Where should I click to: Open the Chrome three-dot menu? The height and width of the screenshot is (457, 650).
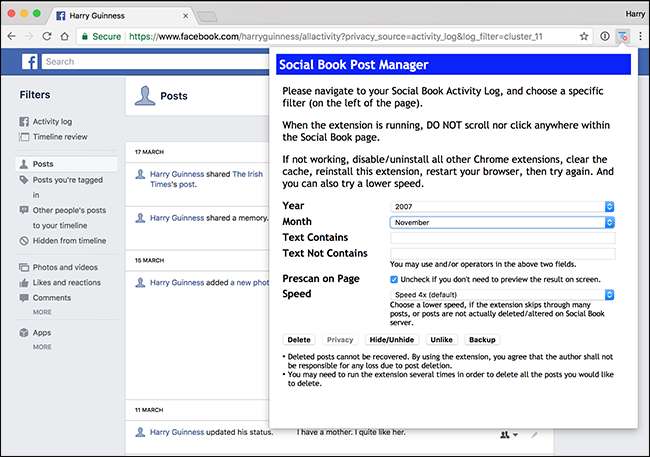pos(640,36)
